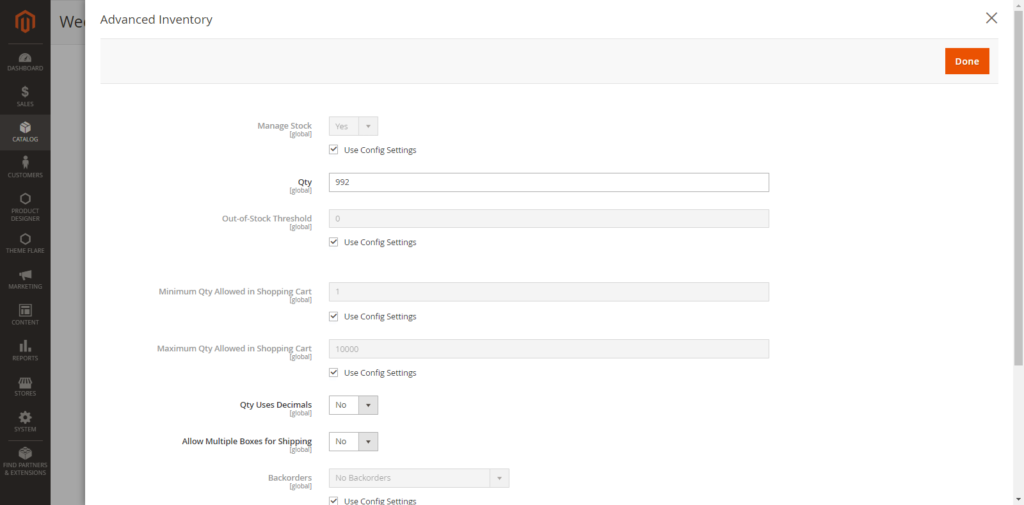Open the Dashboard sidebar icon
The image size is (1024, 505).
click(x=25, y=58)
